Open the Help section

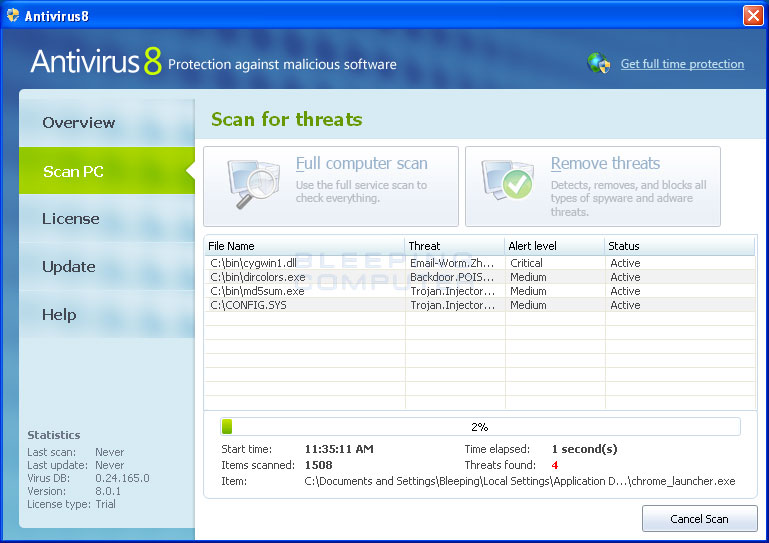click(107, 314)
